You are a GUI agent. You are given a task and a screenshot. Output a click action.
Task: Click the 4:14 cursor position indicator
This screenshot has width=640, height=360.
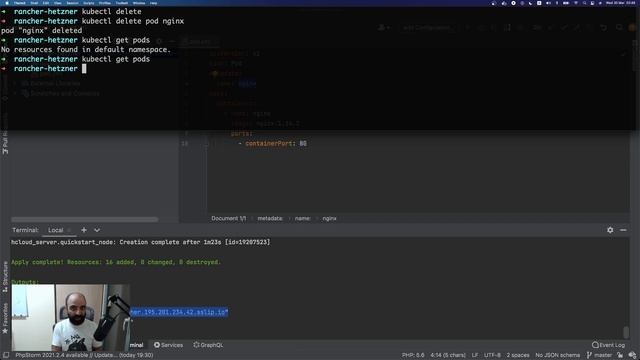[448, 355]
